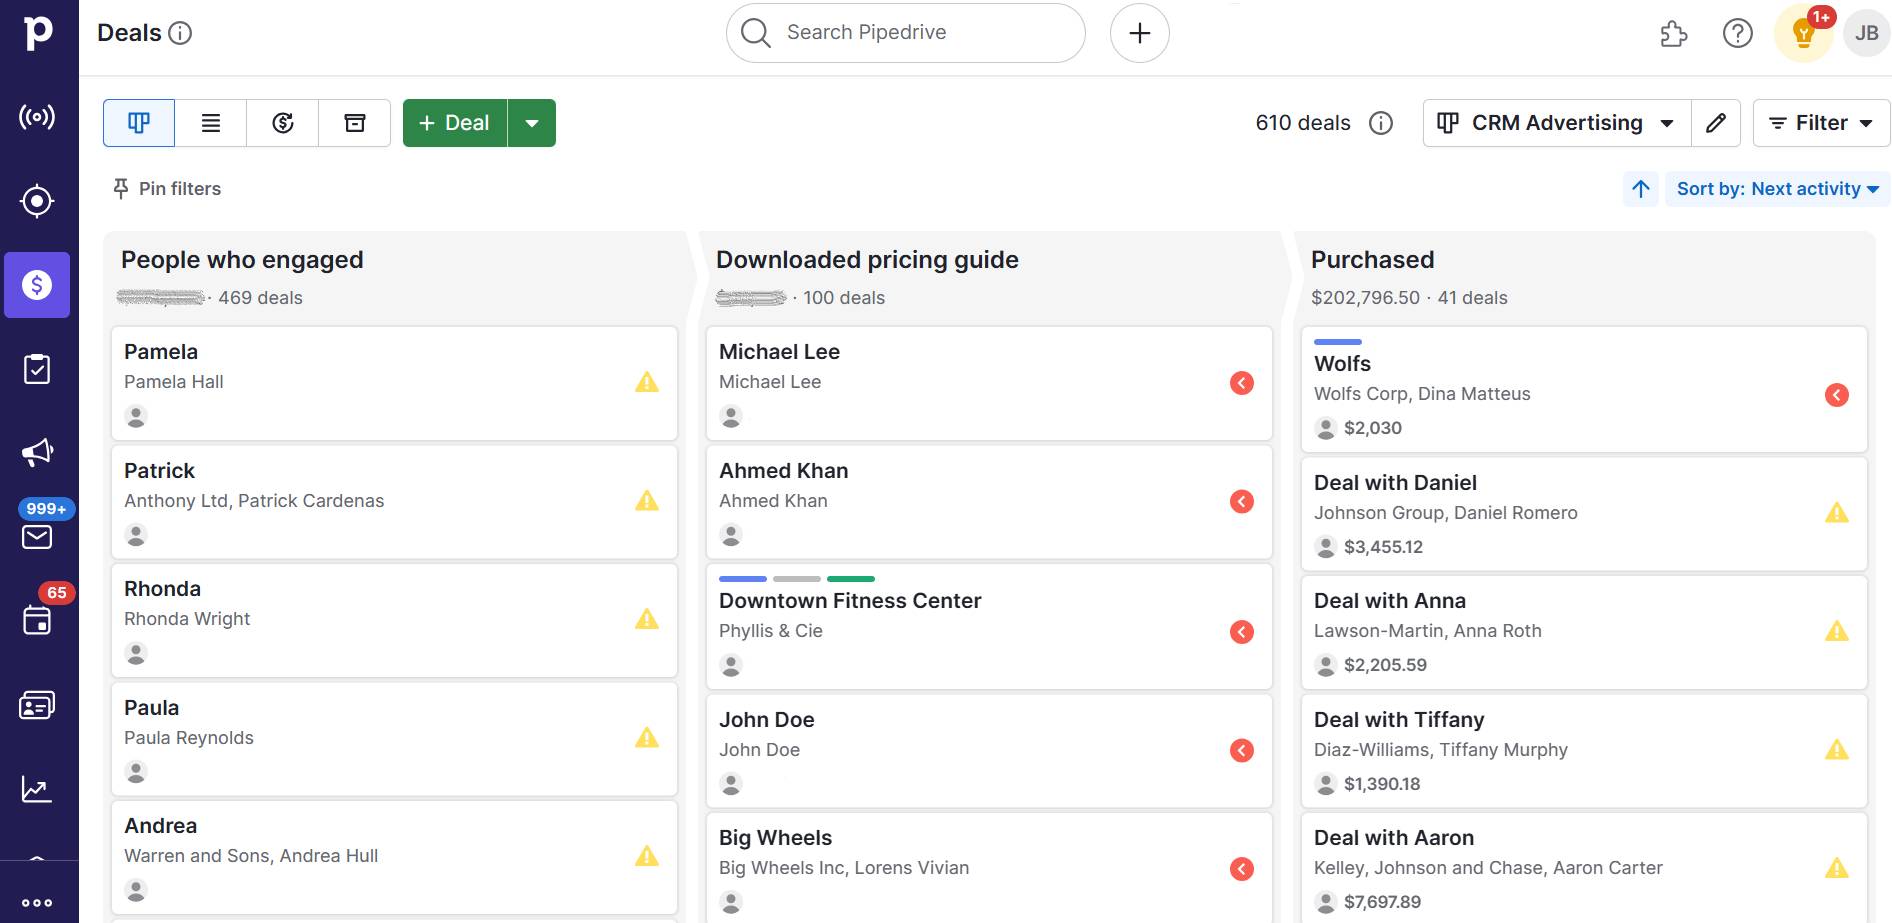Open the Activities calendar icon in sidebar
Screen dimensions: 1892x923
37,621
